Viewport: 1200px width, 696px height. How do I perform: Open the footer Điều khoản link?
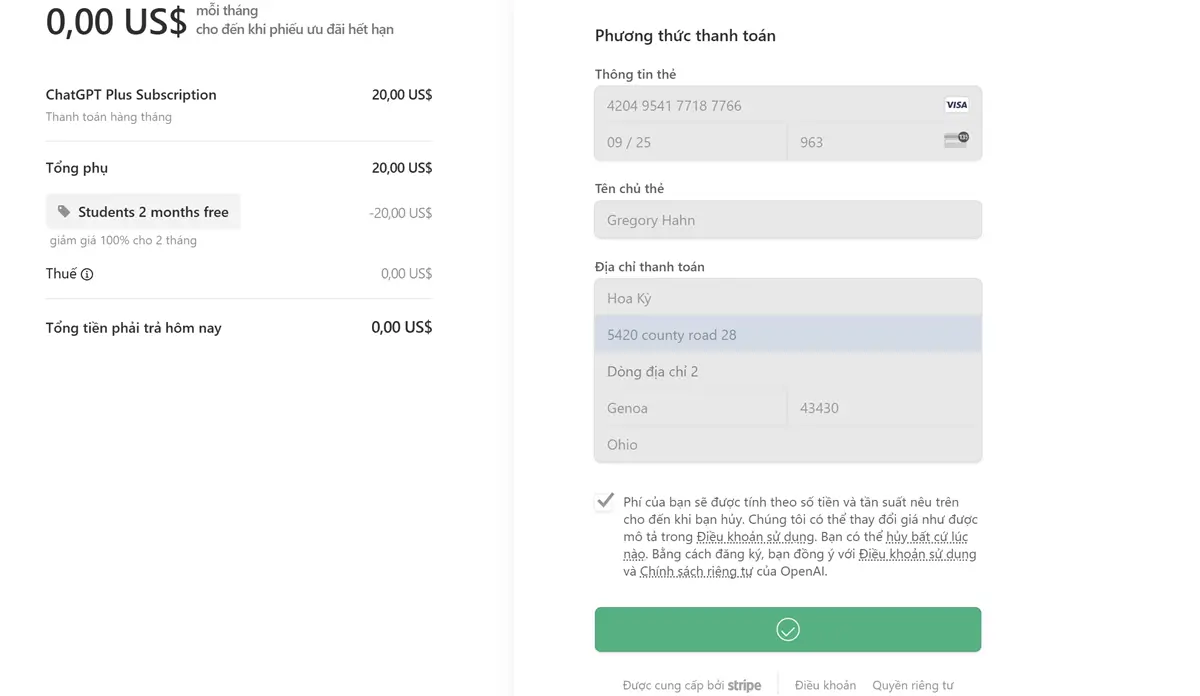tap(825, 685)
